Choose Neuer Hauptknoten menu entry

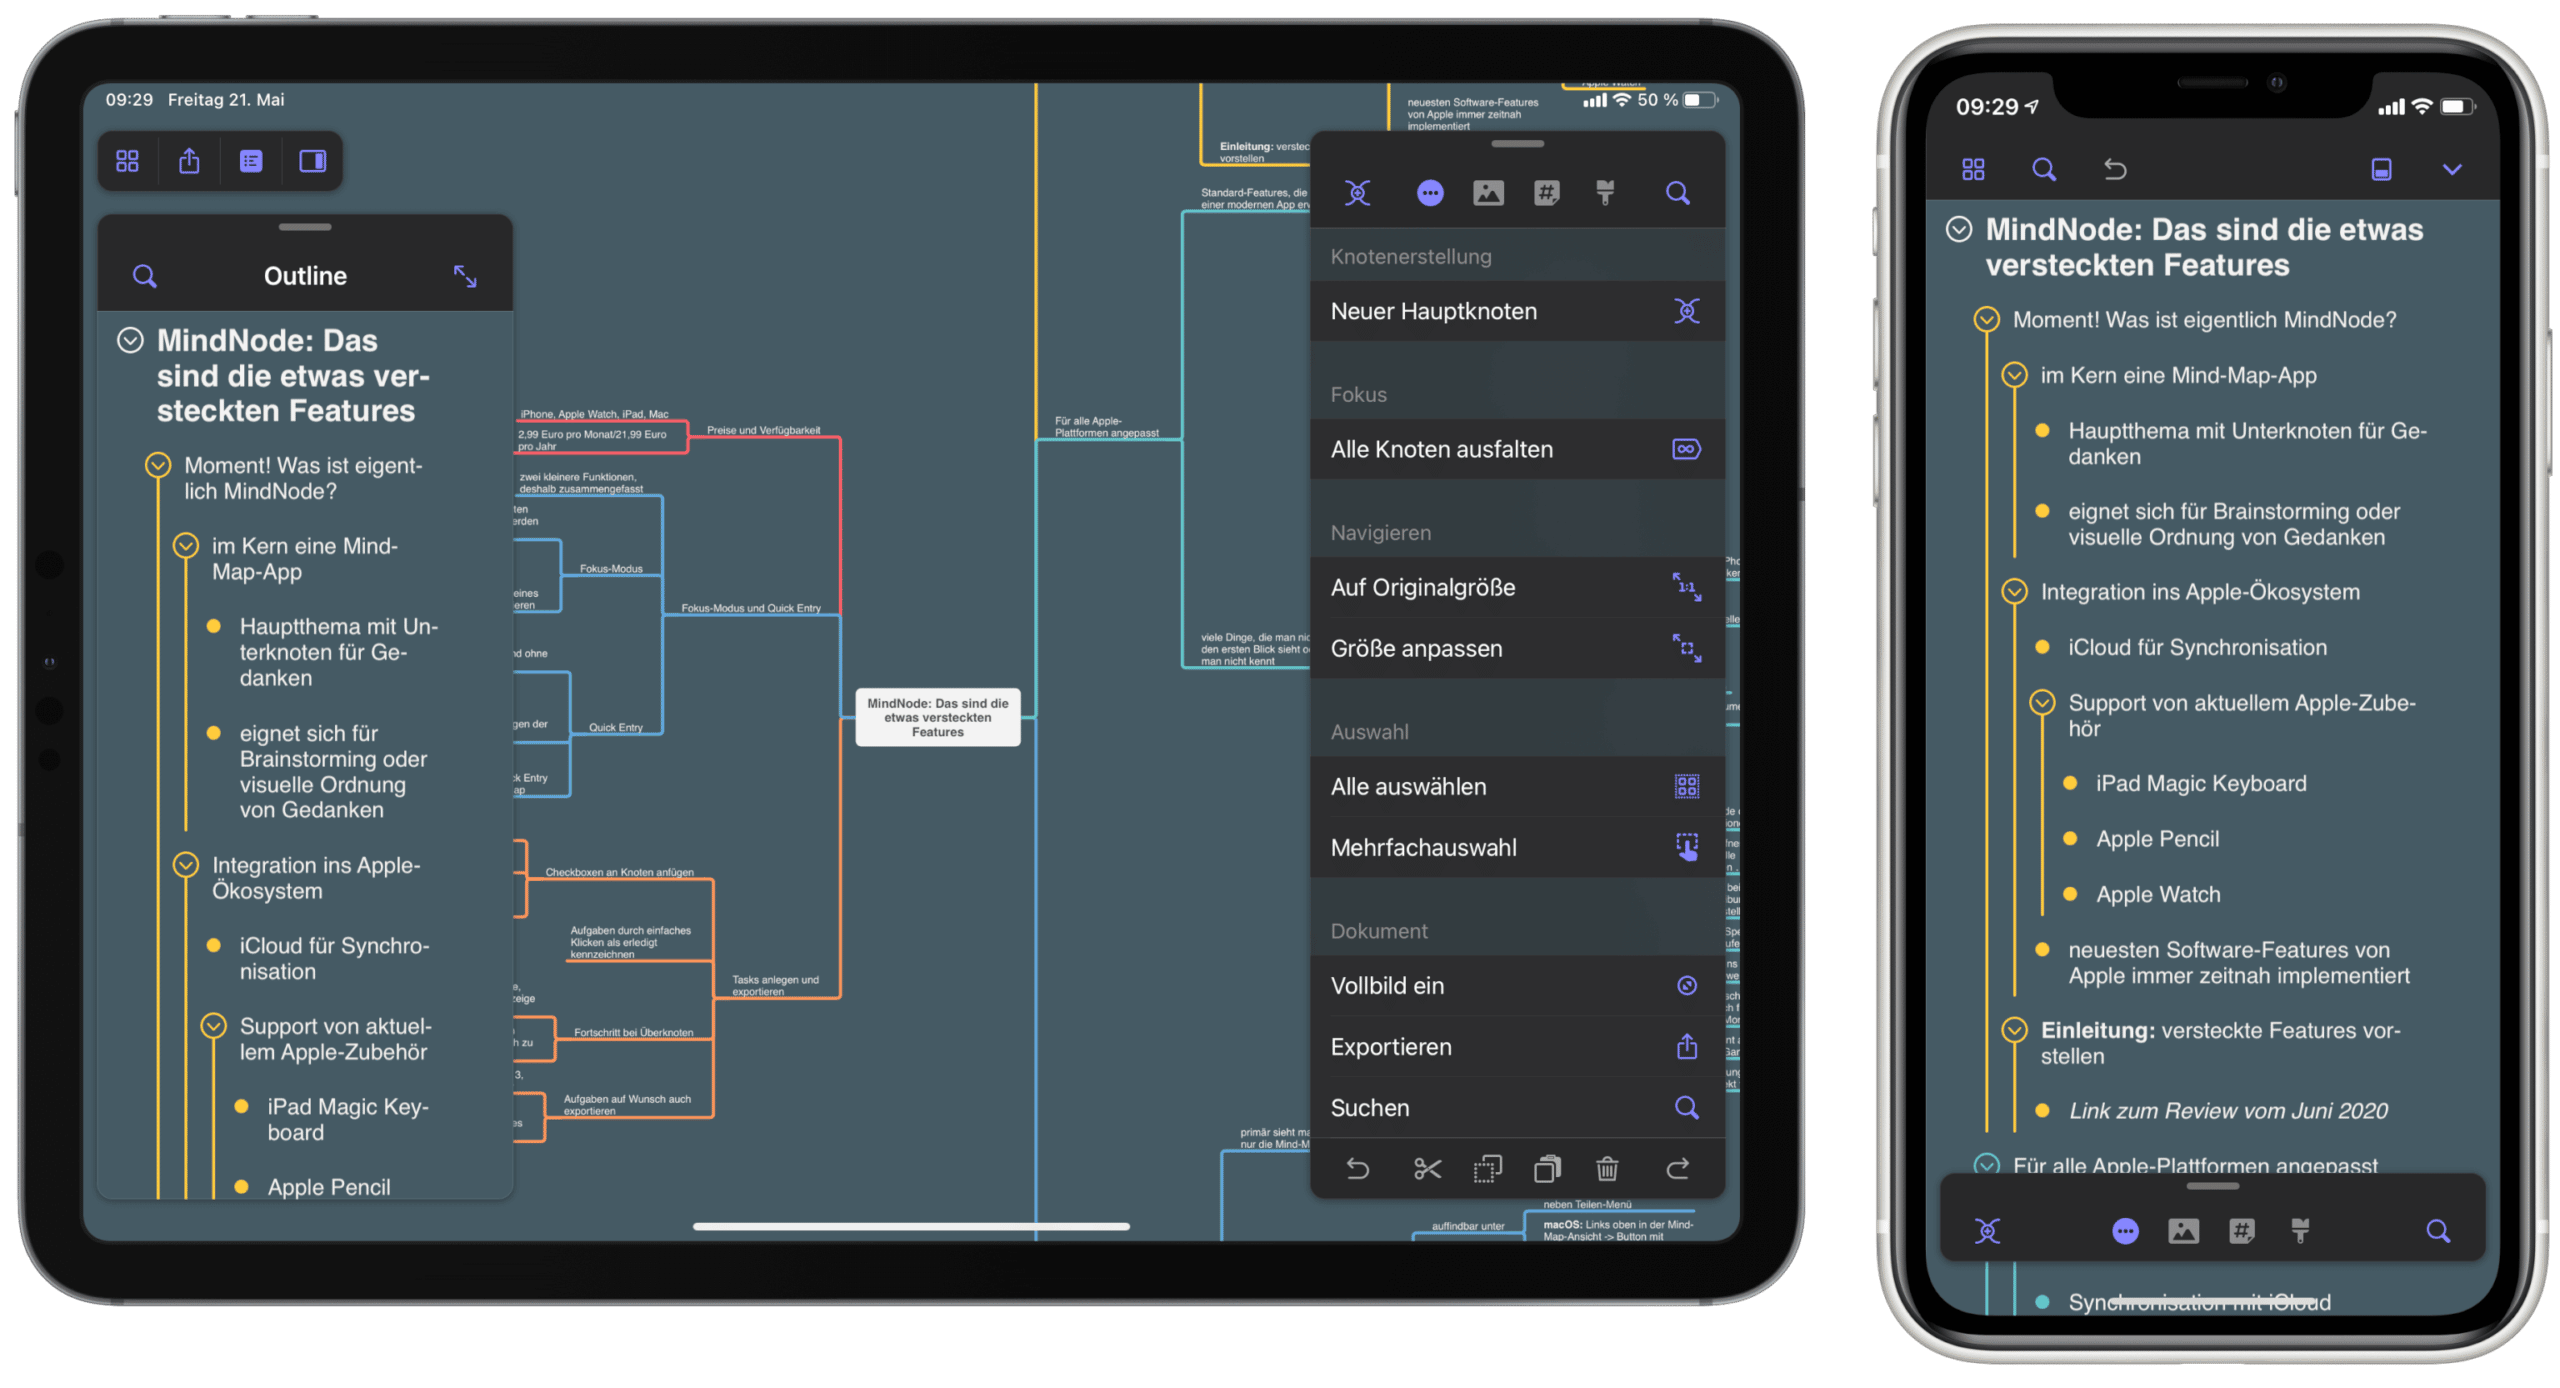(x=1517, y=311)
